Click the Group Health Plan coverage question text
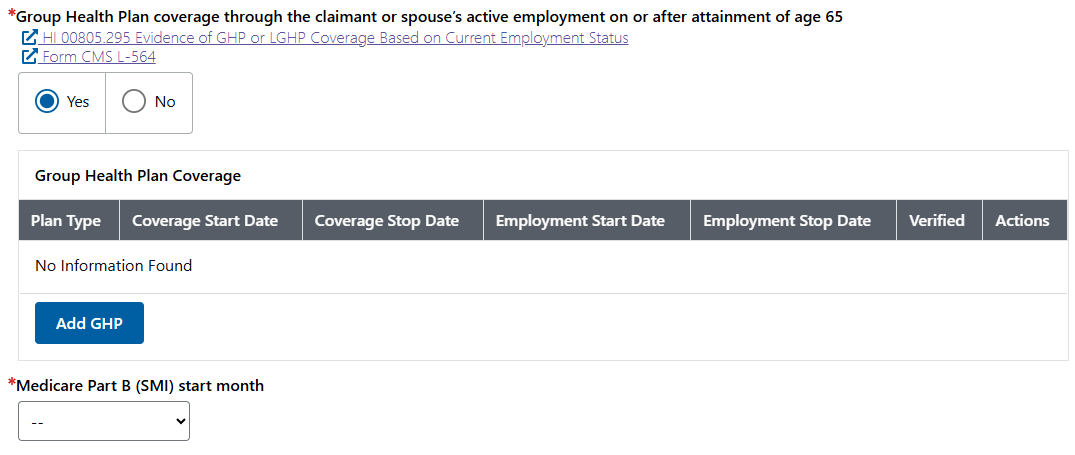This screenshot has width=1075, height=455. click(430, 17)
